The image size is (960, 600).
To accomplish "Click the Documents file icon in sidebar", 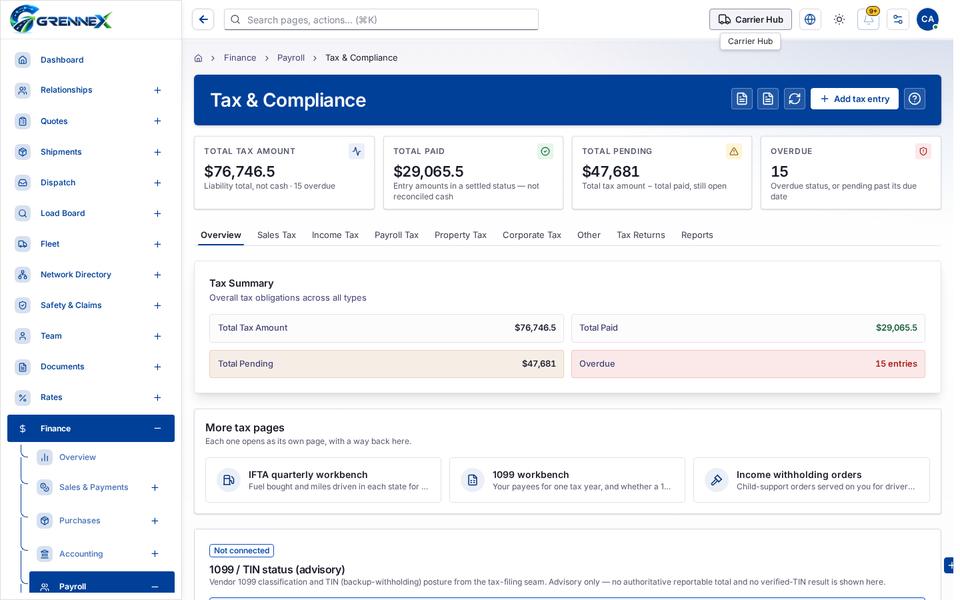I will click(x=23, y=367).
